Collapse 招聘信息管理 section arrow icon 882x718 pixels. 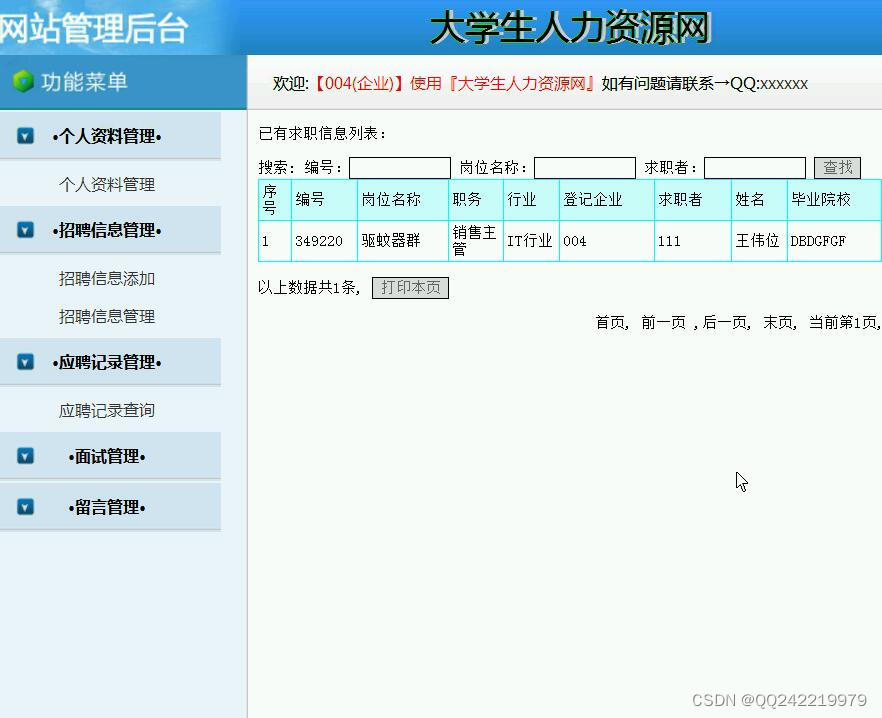[x=25, y=230]
